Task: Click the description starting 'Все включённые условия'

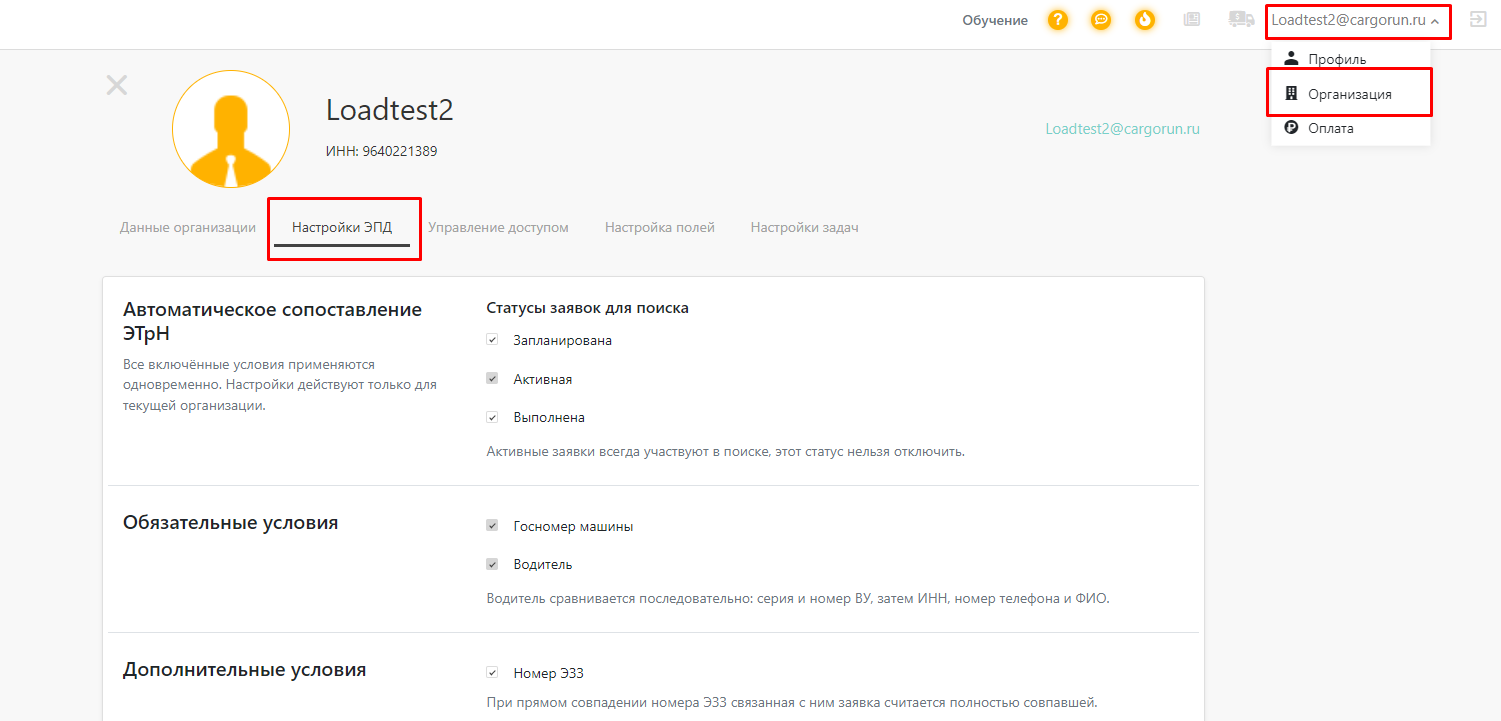Action: [x=280, y=385]
